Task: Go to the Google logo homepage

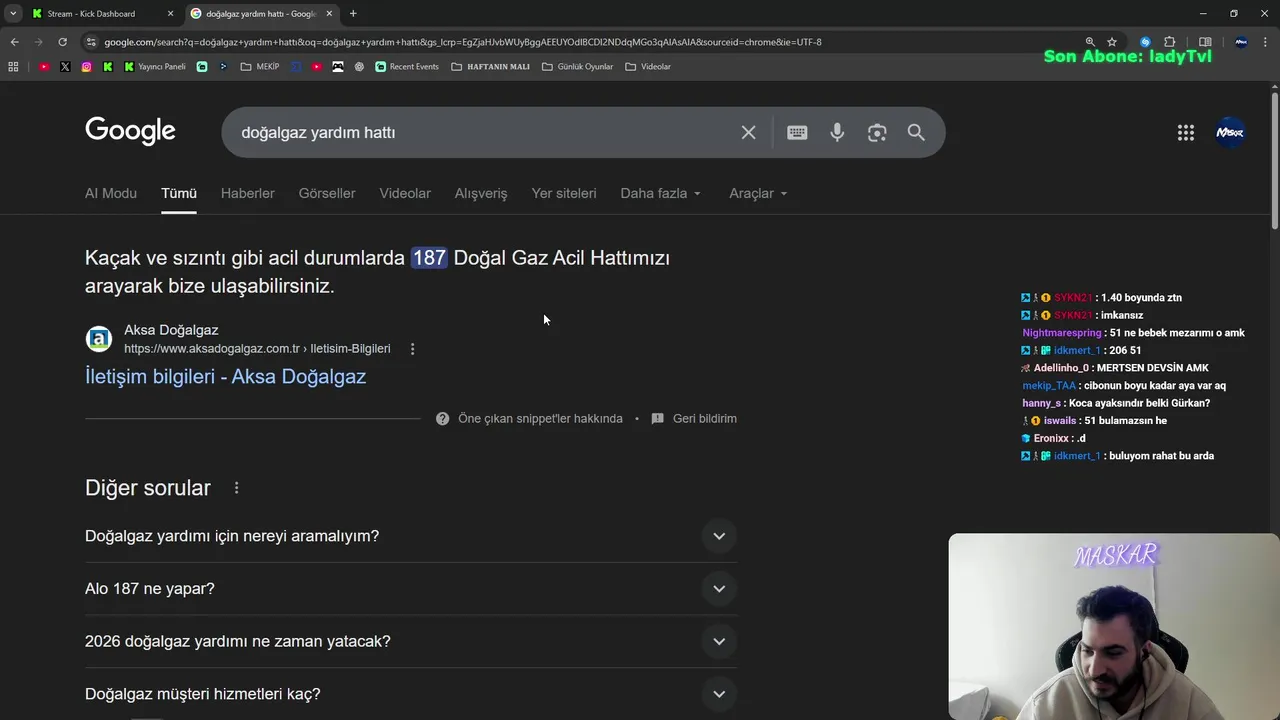Action: click(x=130, y=132)
